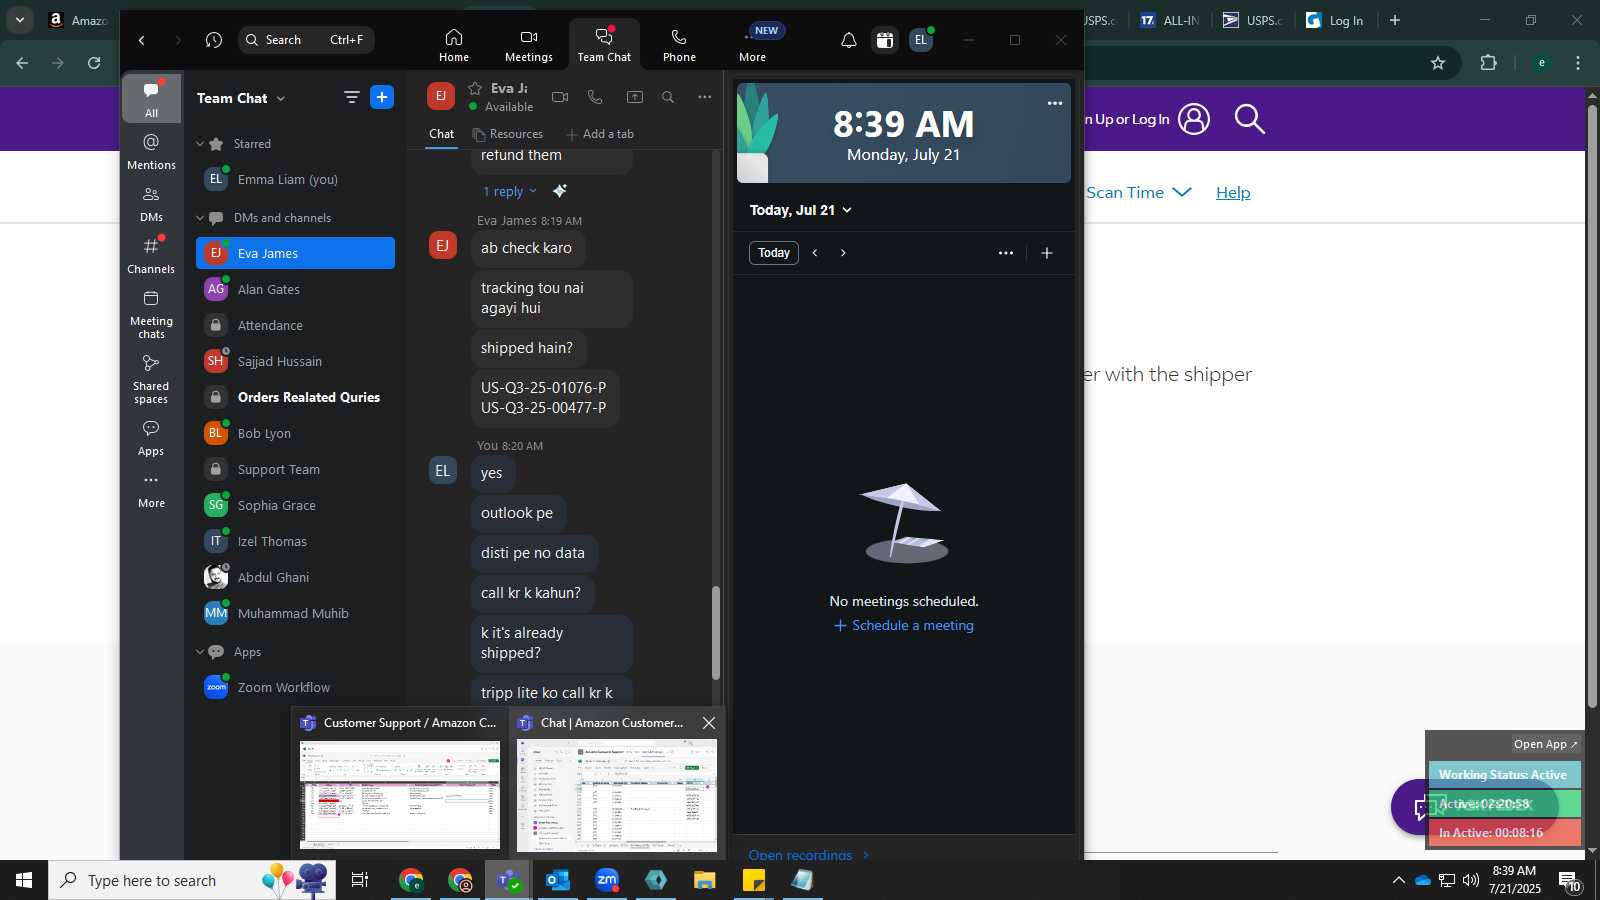
Task: Open Orders Realated Quries channel
Action: pos(295,397)
